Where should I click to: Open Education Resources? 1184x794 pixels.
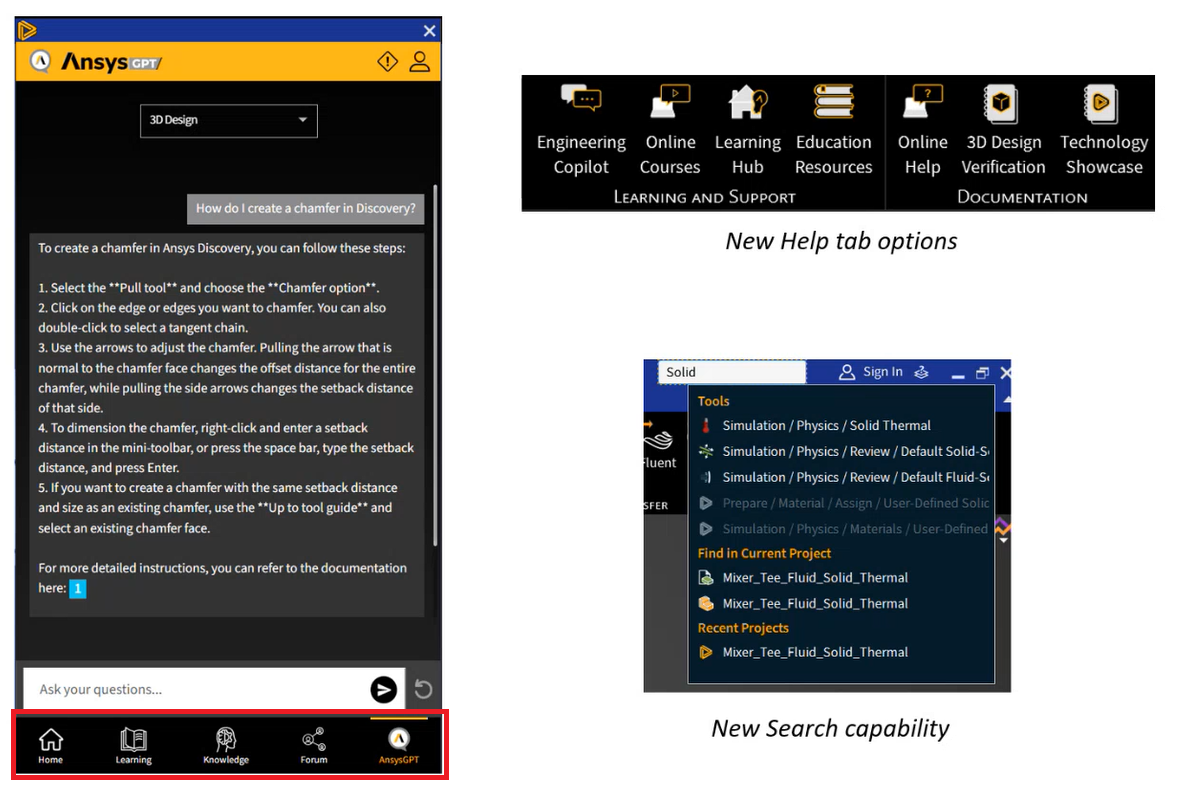834,130
